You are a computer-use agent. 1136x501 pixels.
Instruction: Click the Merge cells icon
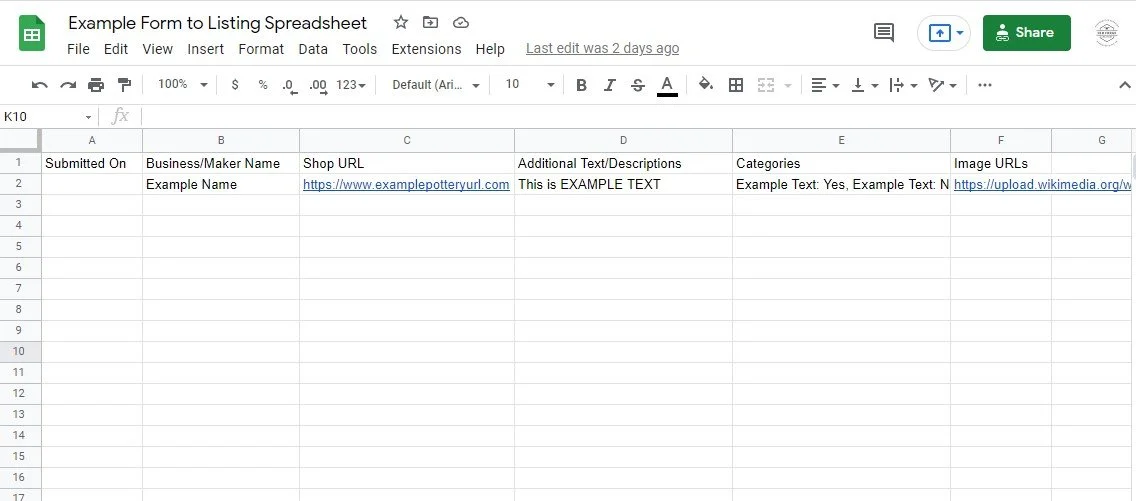766,85
